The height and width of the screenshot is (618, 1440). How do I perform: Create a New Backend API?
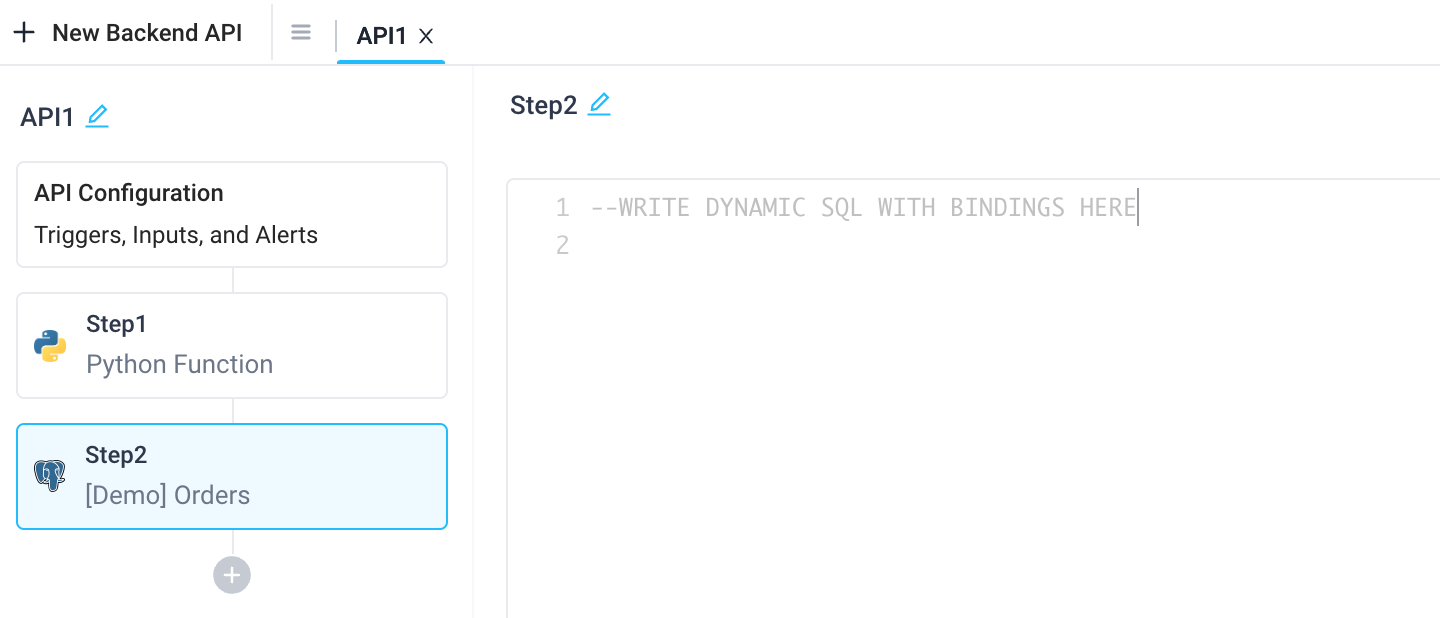point(147,32)
